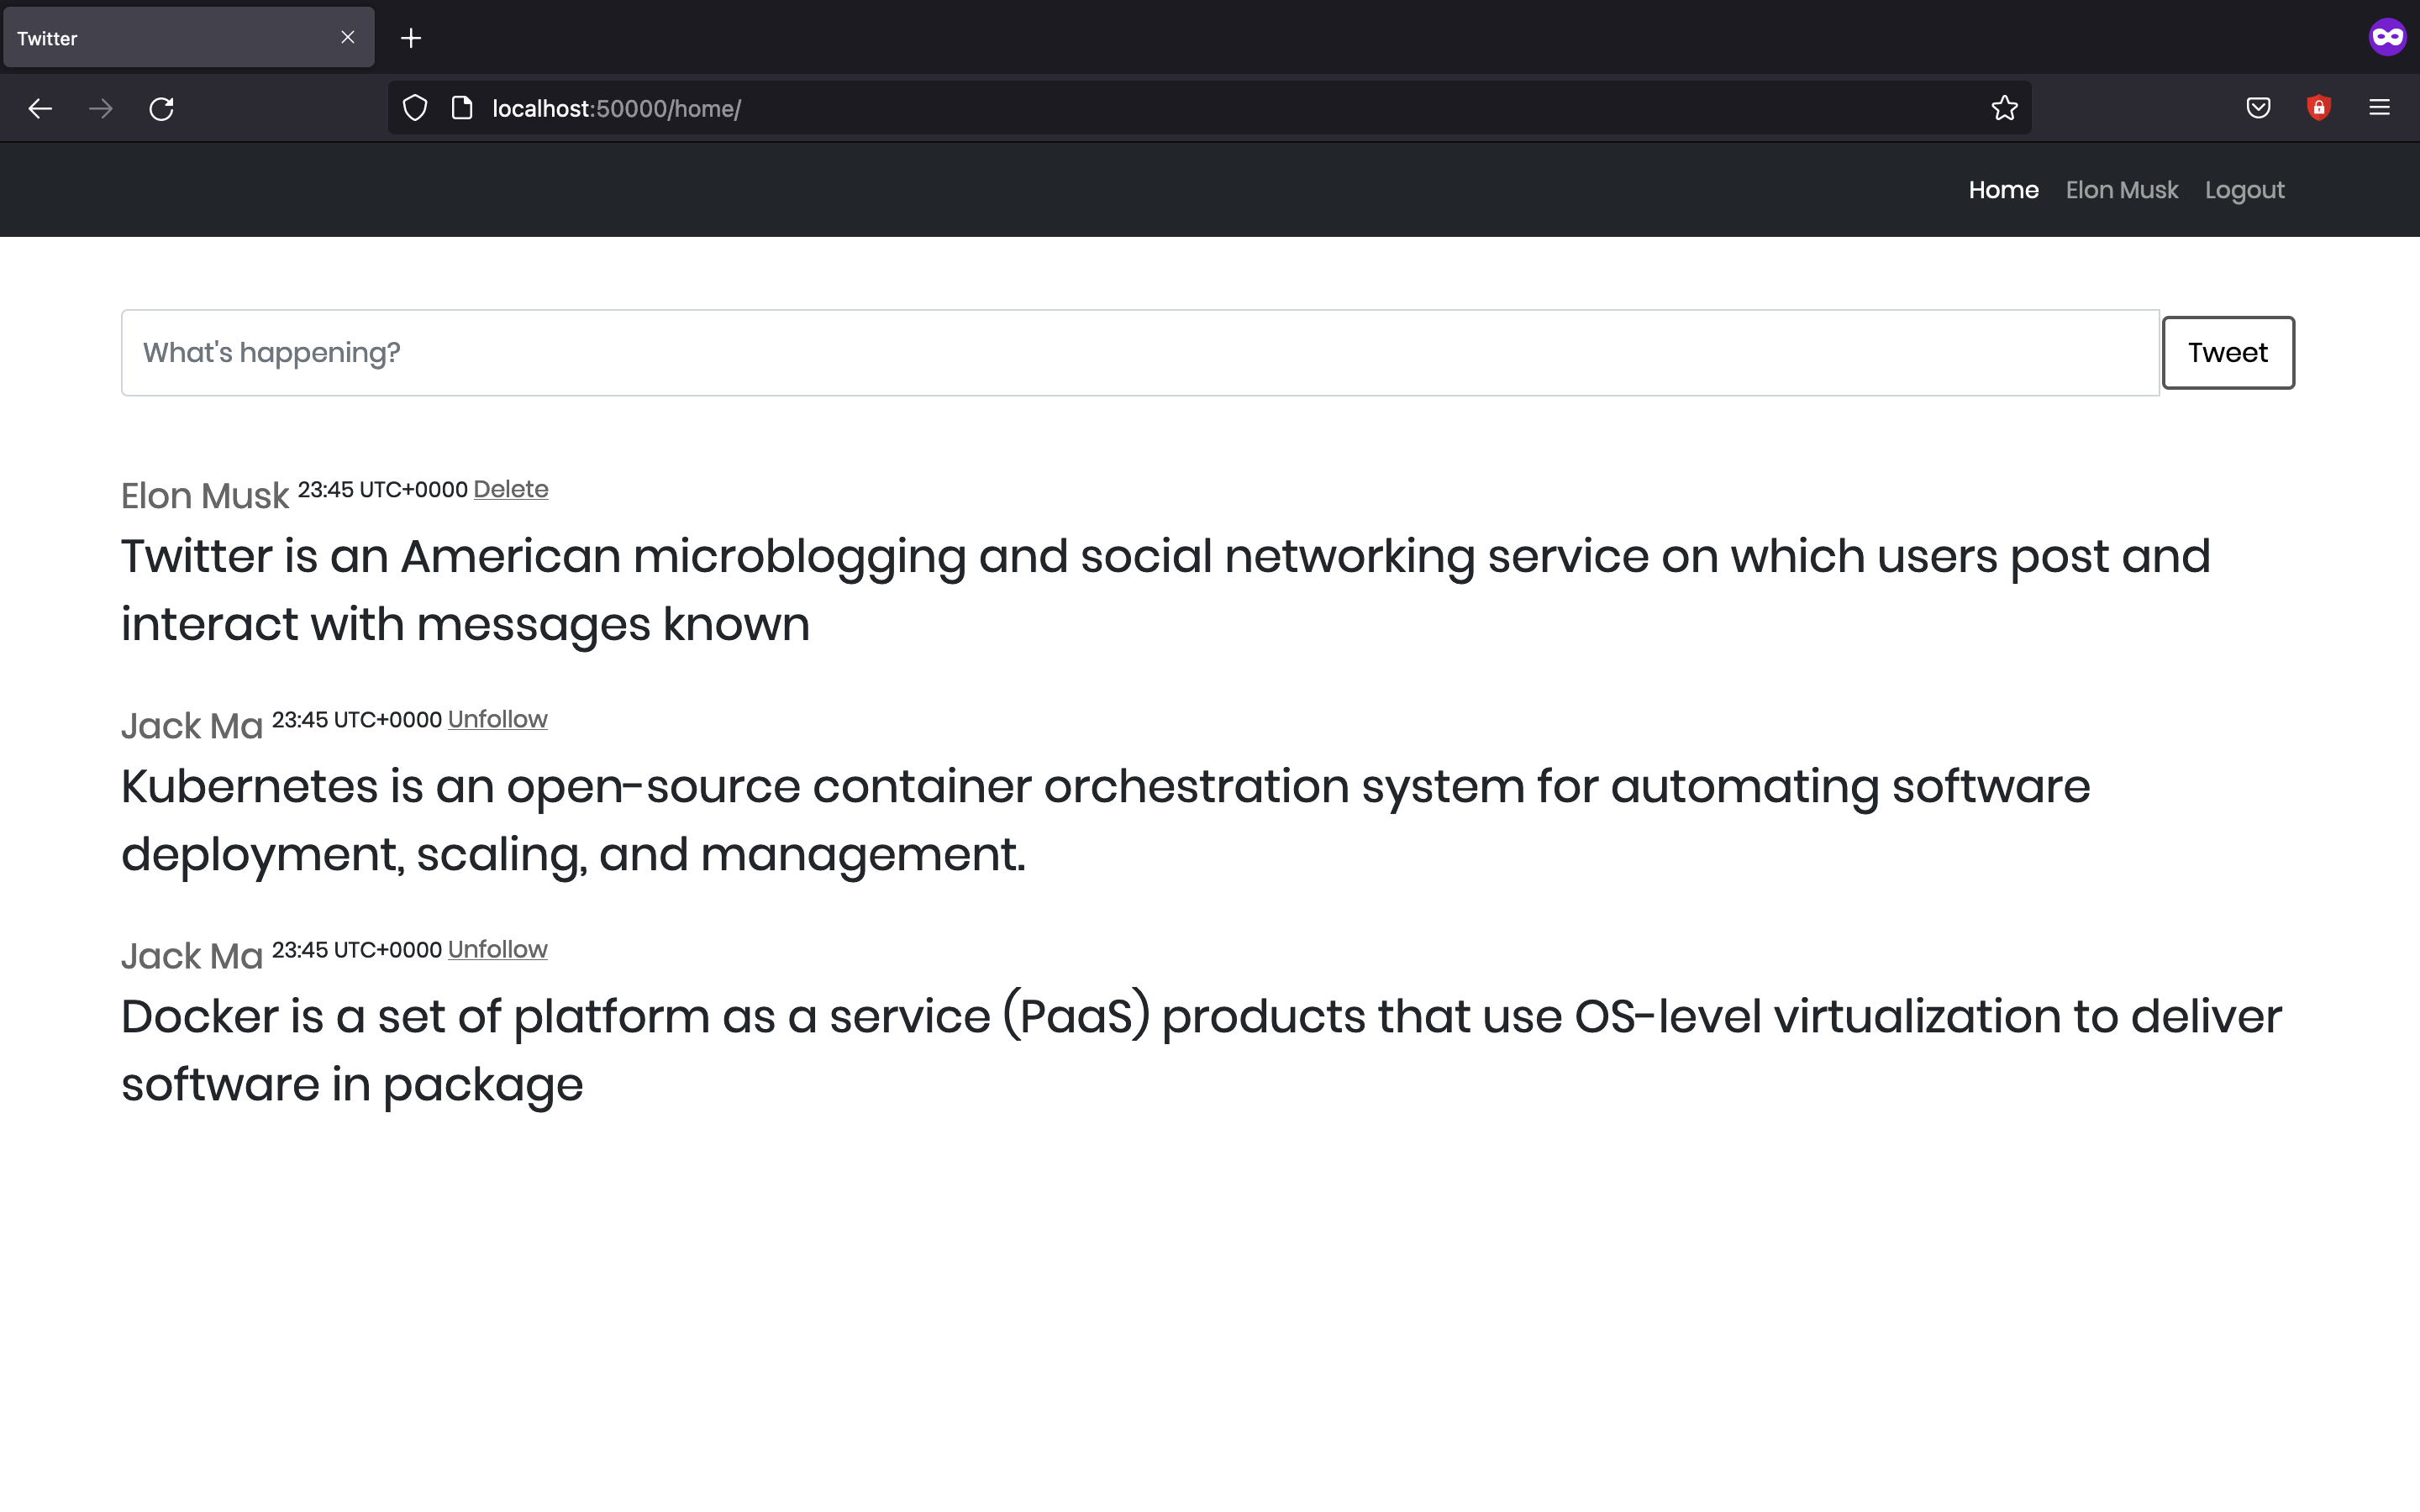2420x1512 pixels.
Task: Open the Save to Pocket icon
Action: click(x=2258, y=108)
